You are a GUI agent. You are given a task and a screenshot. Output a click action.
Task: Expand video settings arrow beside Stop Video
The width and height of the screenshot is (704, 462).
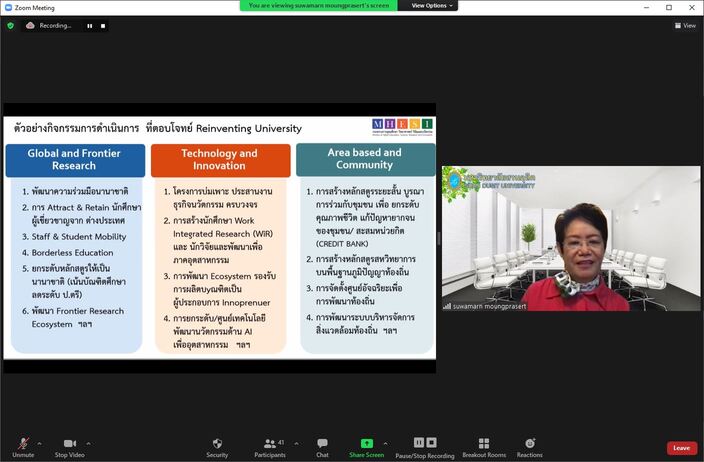click(88, 444)
